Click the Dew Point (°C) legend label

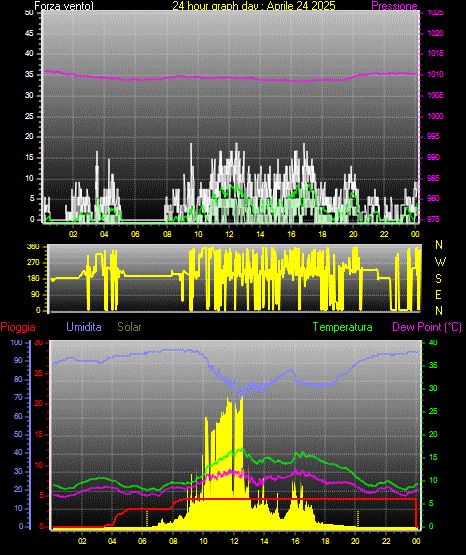[x=427, y=327]
